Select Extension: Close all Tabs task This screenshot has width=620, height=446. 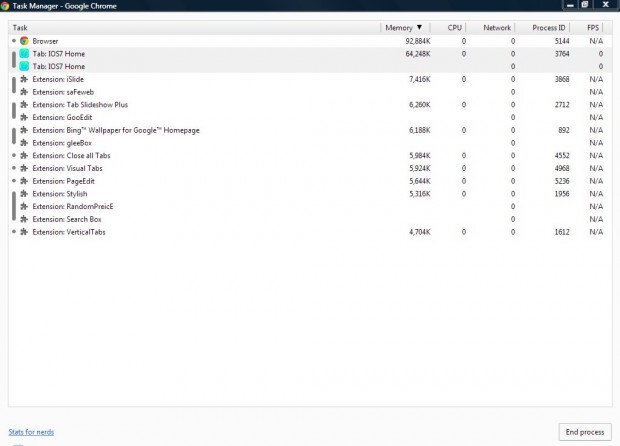pos(310,155)
